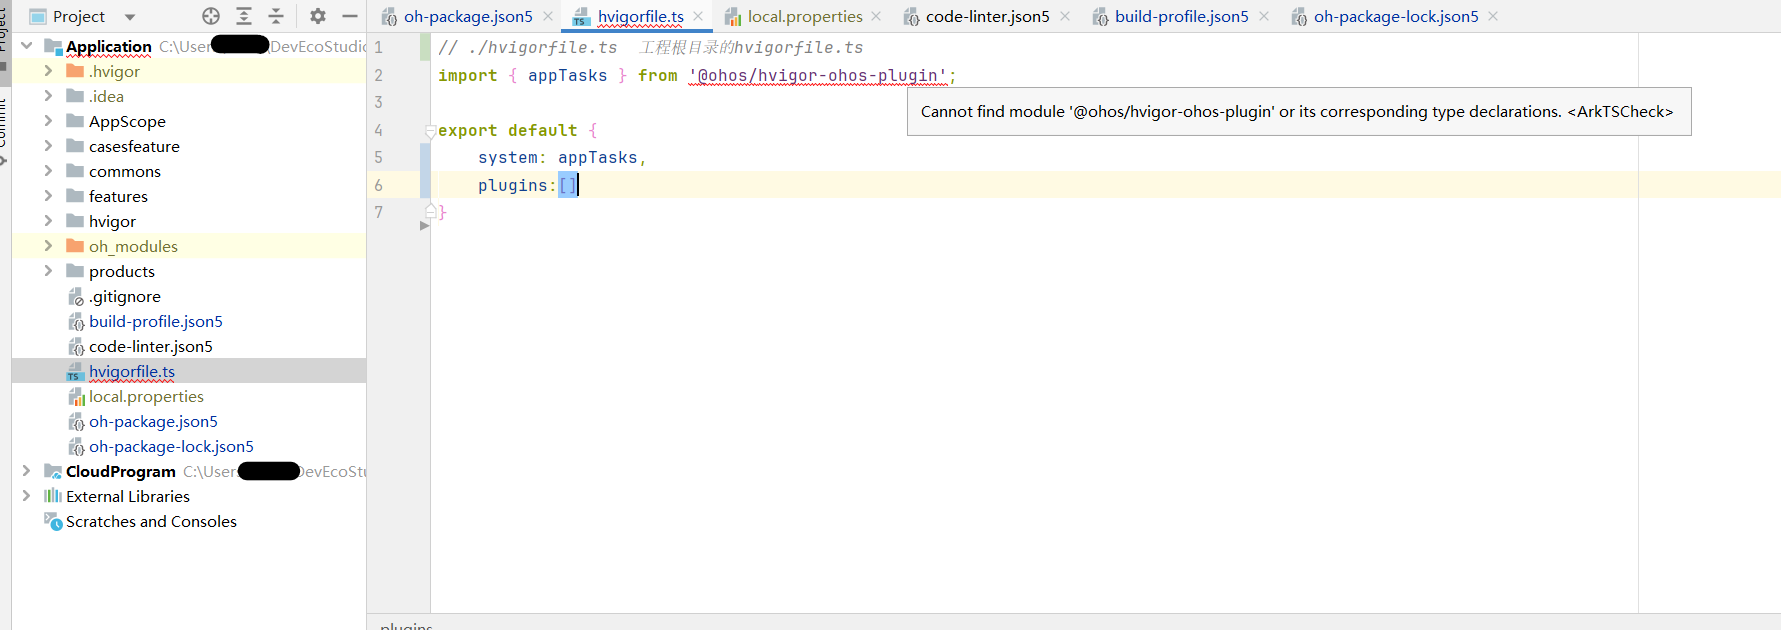Click the .gitignore file icon
The width and height of the screenshot is (1781, 630).
point(76,297)
